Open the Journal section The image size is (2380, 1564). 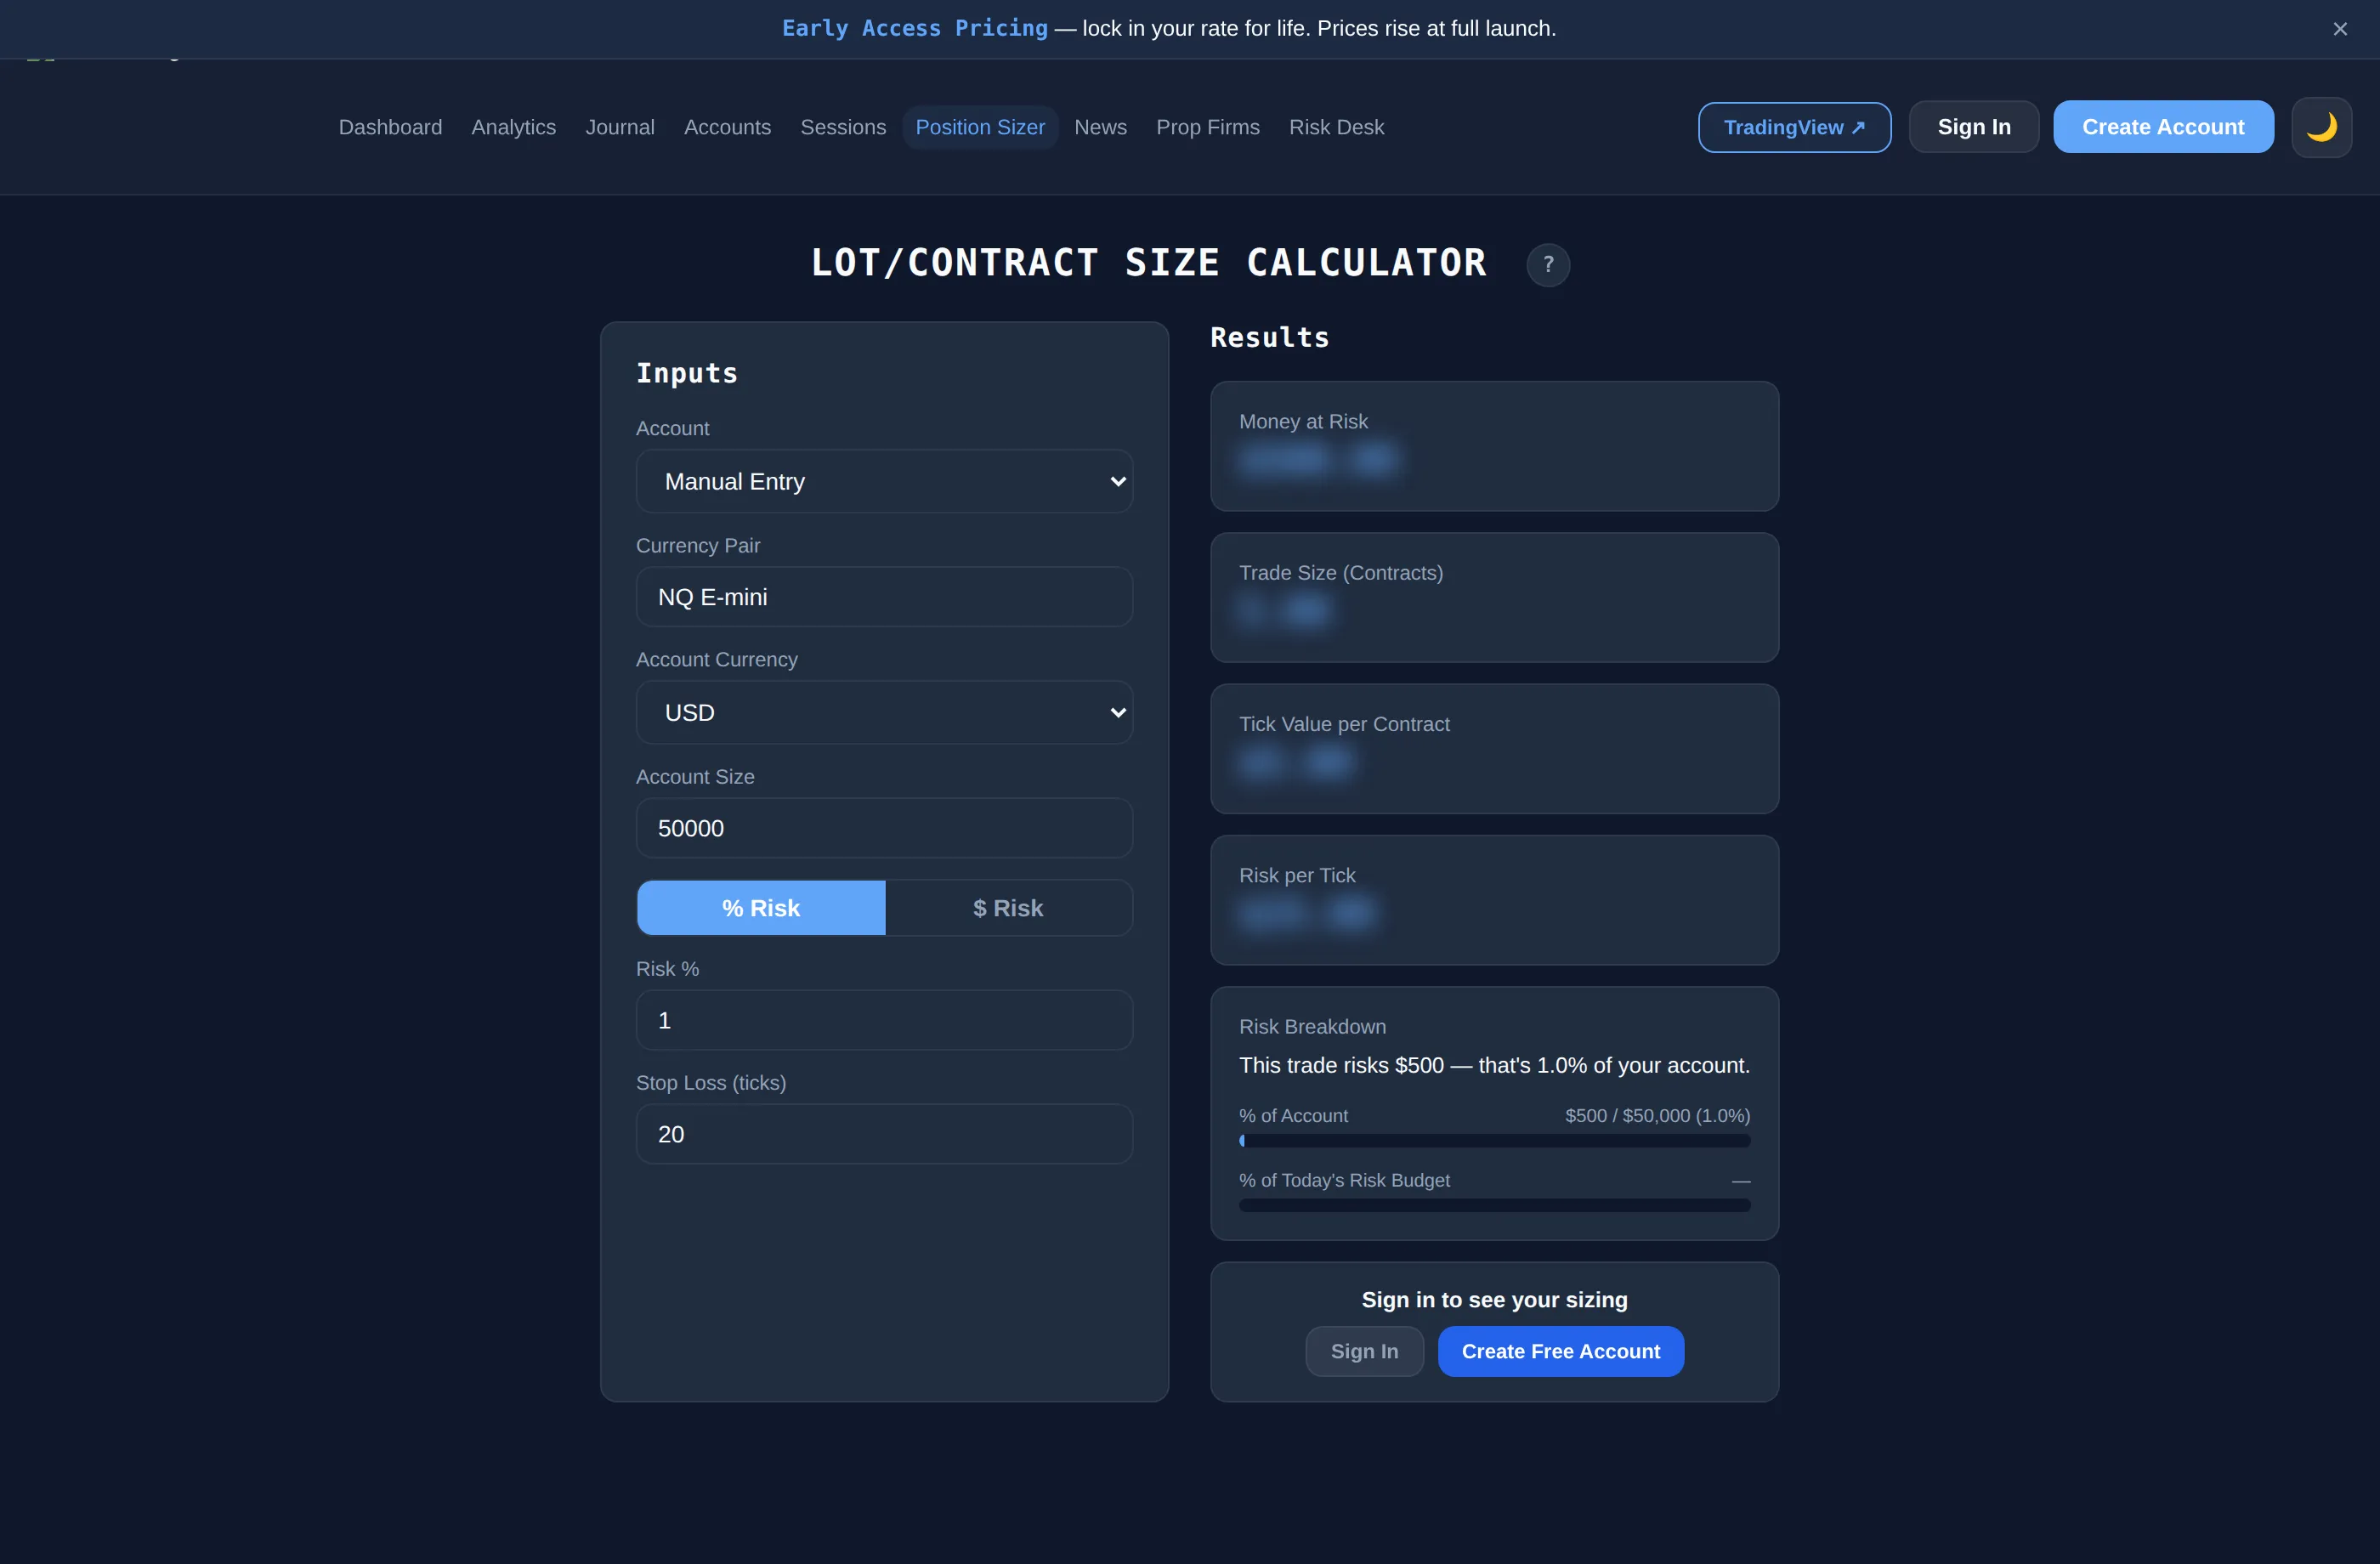point(619,127)
